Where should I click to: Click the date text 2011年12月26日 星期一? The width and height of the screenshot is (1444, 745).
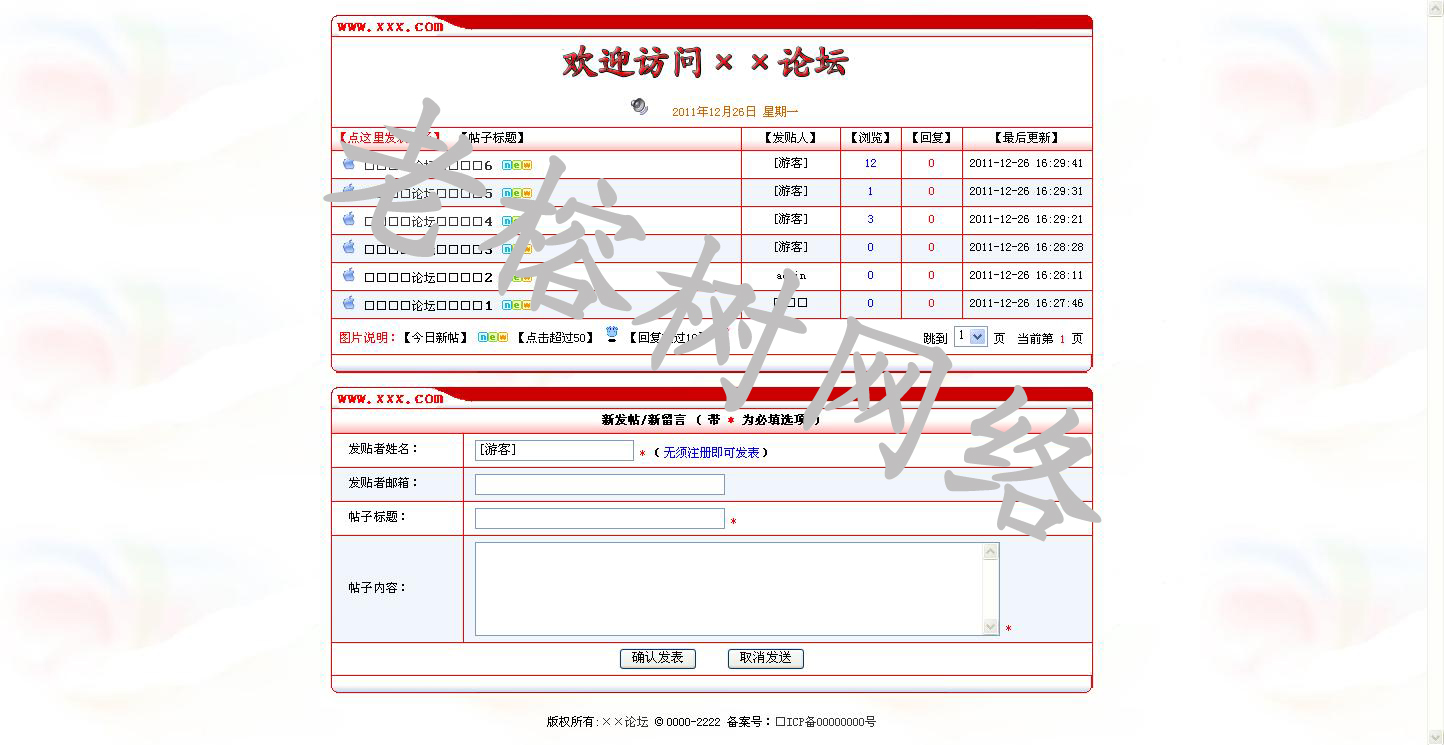(735, 112)
